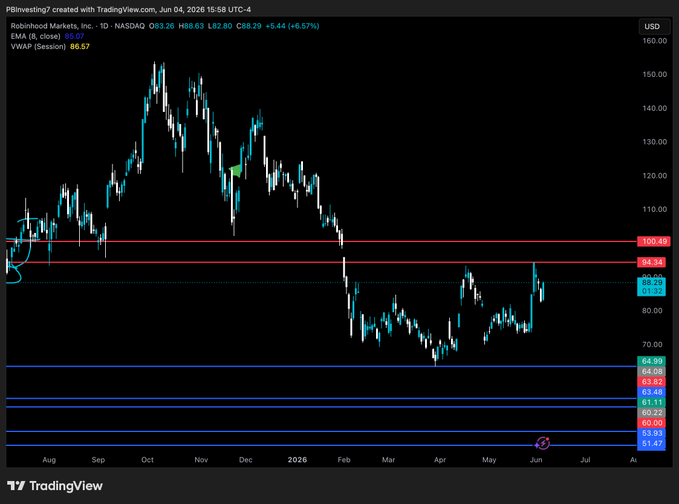679x504 pixels.
Task: Click the PBInvesting7 attribution header text
Action: click(x=128, y=10)
